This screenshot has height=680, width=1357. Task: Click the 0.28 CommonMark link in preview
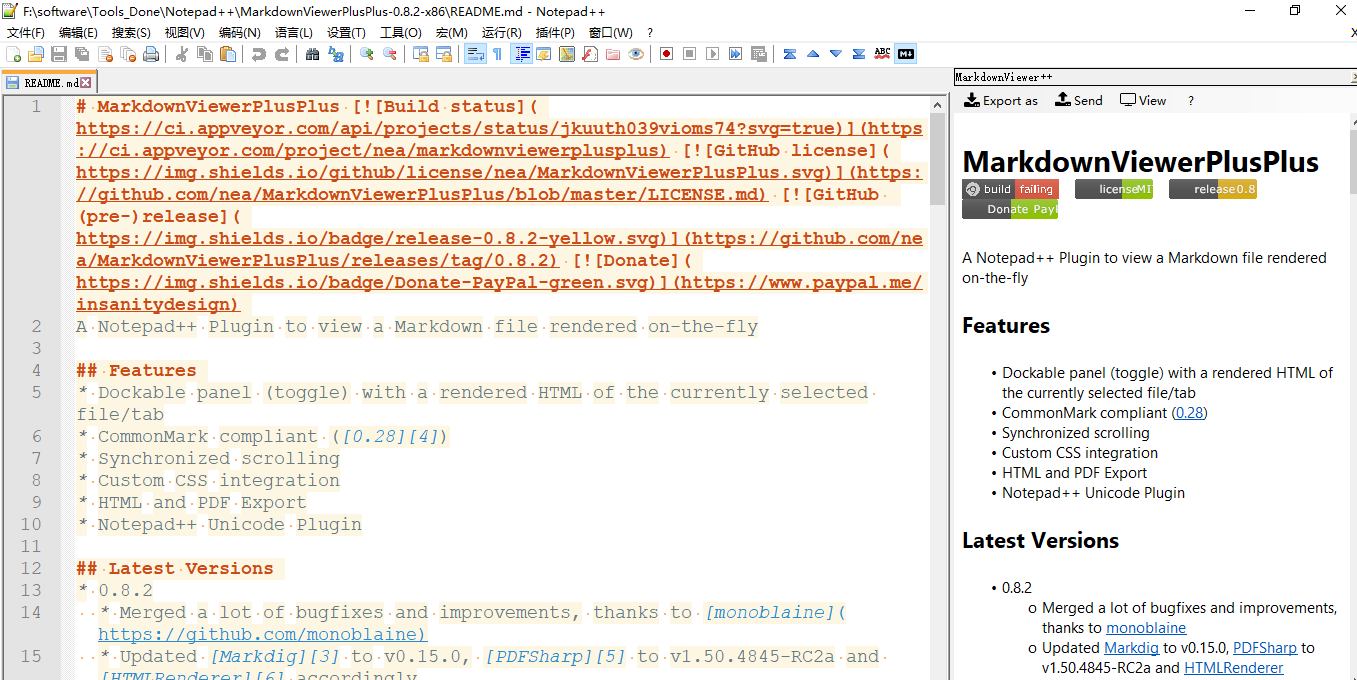(x=1189, y=412)
